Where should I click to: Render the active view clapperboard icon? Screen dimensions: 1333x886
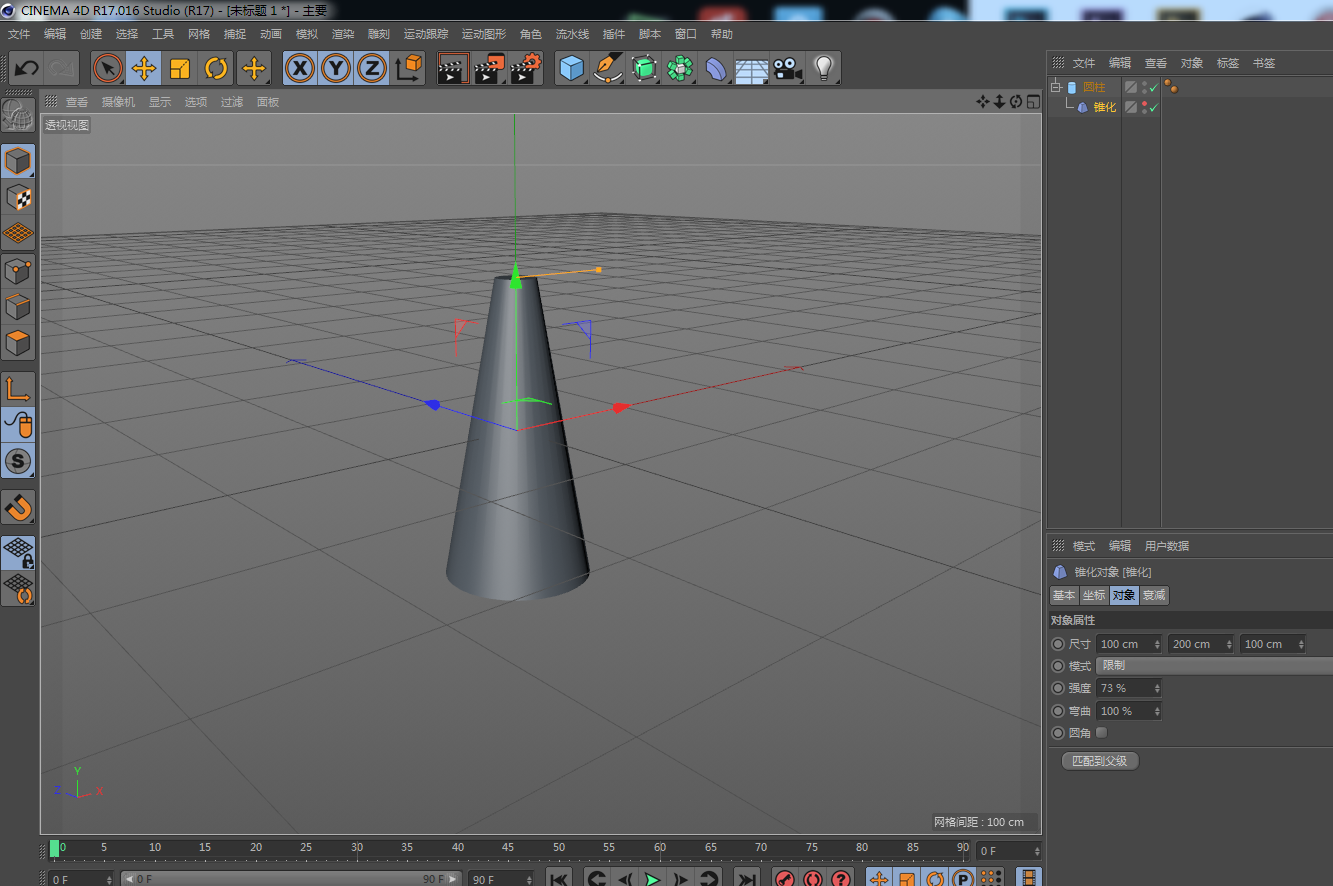coord(453,69)
